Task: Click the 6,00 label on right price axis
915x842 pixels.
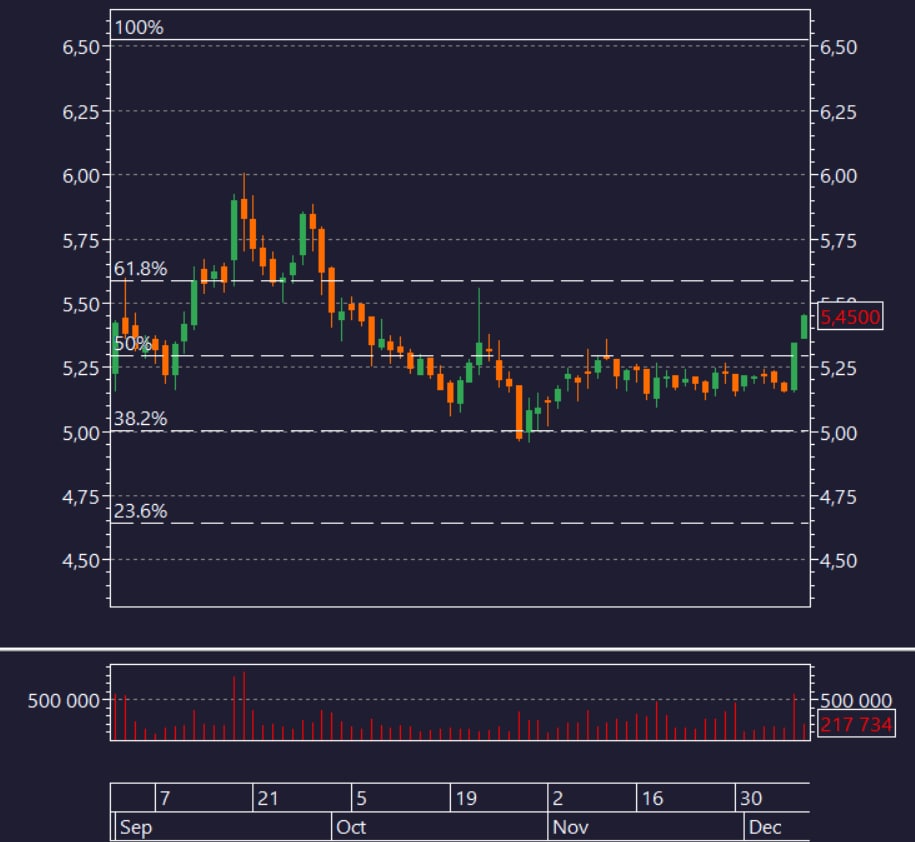Action: (x=839, y=176)
